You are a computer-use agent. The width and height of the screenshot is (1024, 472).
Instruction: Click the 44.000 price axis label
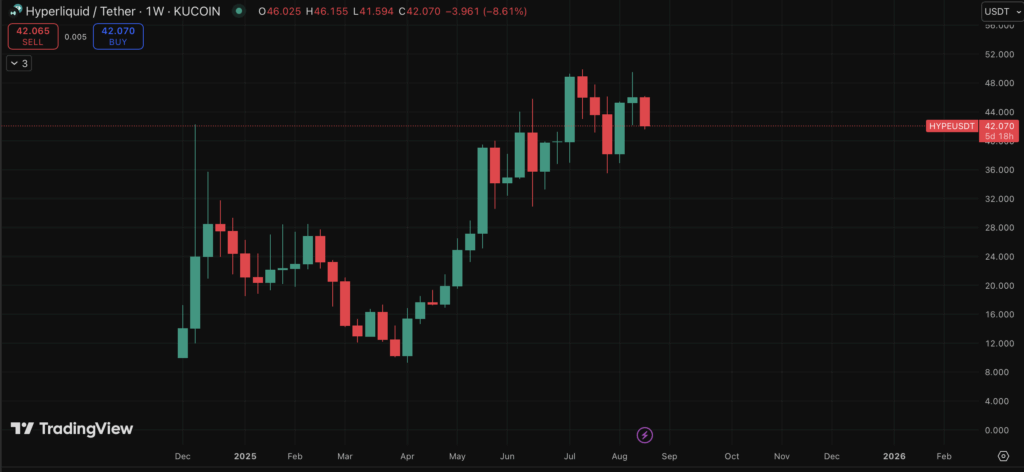999,112
